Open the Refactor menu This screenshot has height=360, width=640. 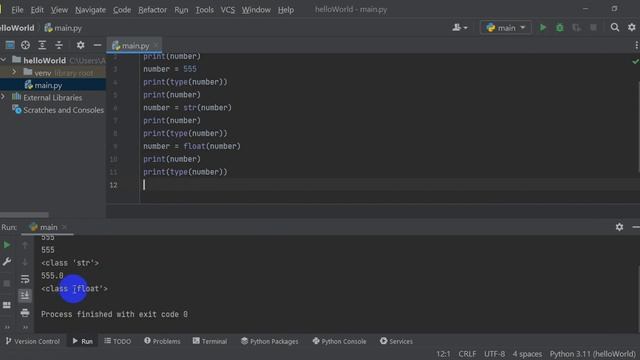(x=152, y=9)
